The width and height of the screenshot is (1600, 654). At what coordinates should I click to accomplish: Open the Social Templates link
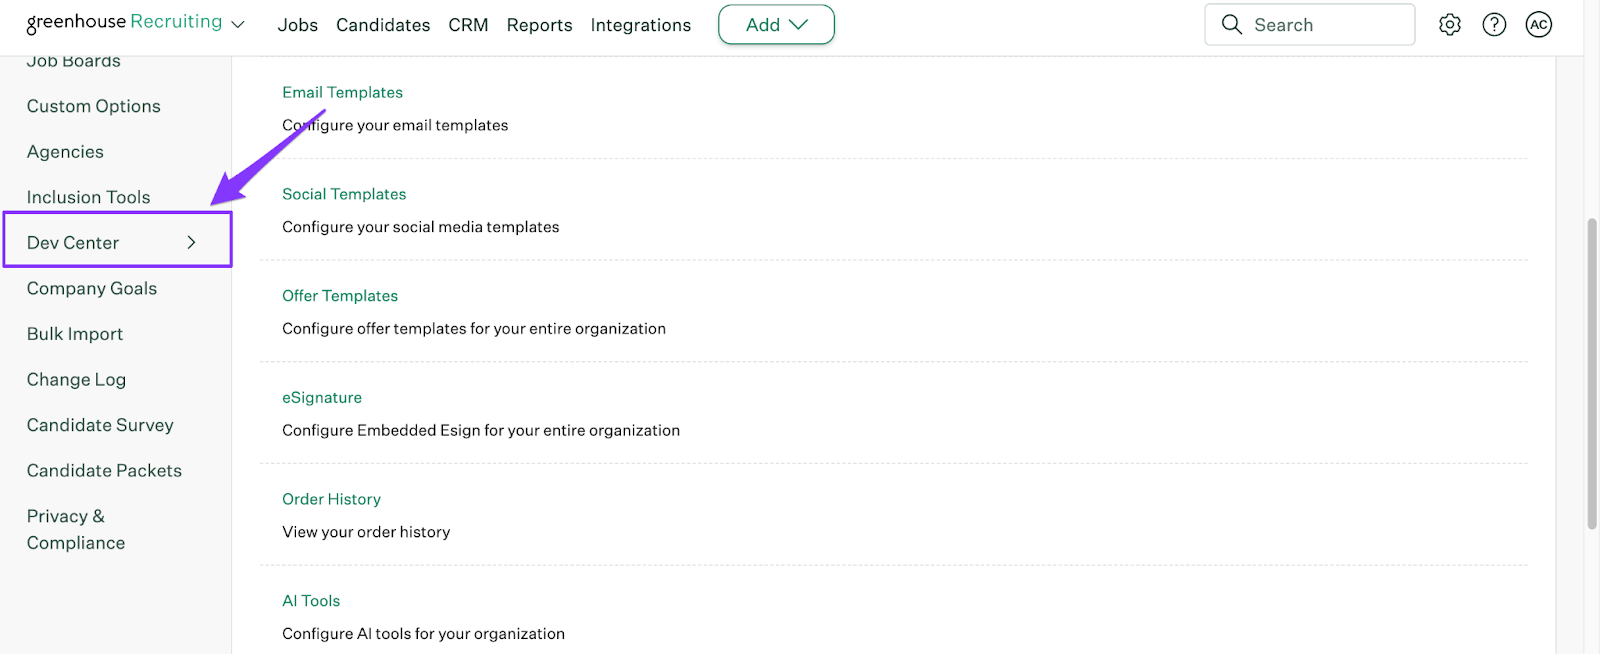click(x=344, y=194)
